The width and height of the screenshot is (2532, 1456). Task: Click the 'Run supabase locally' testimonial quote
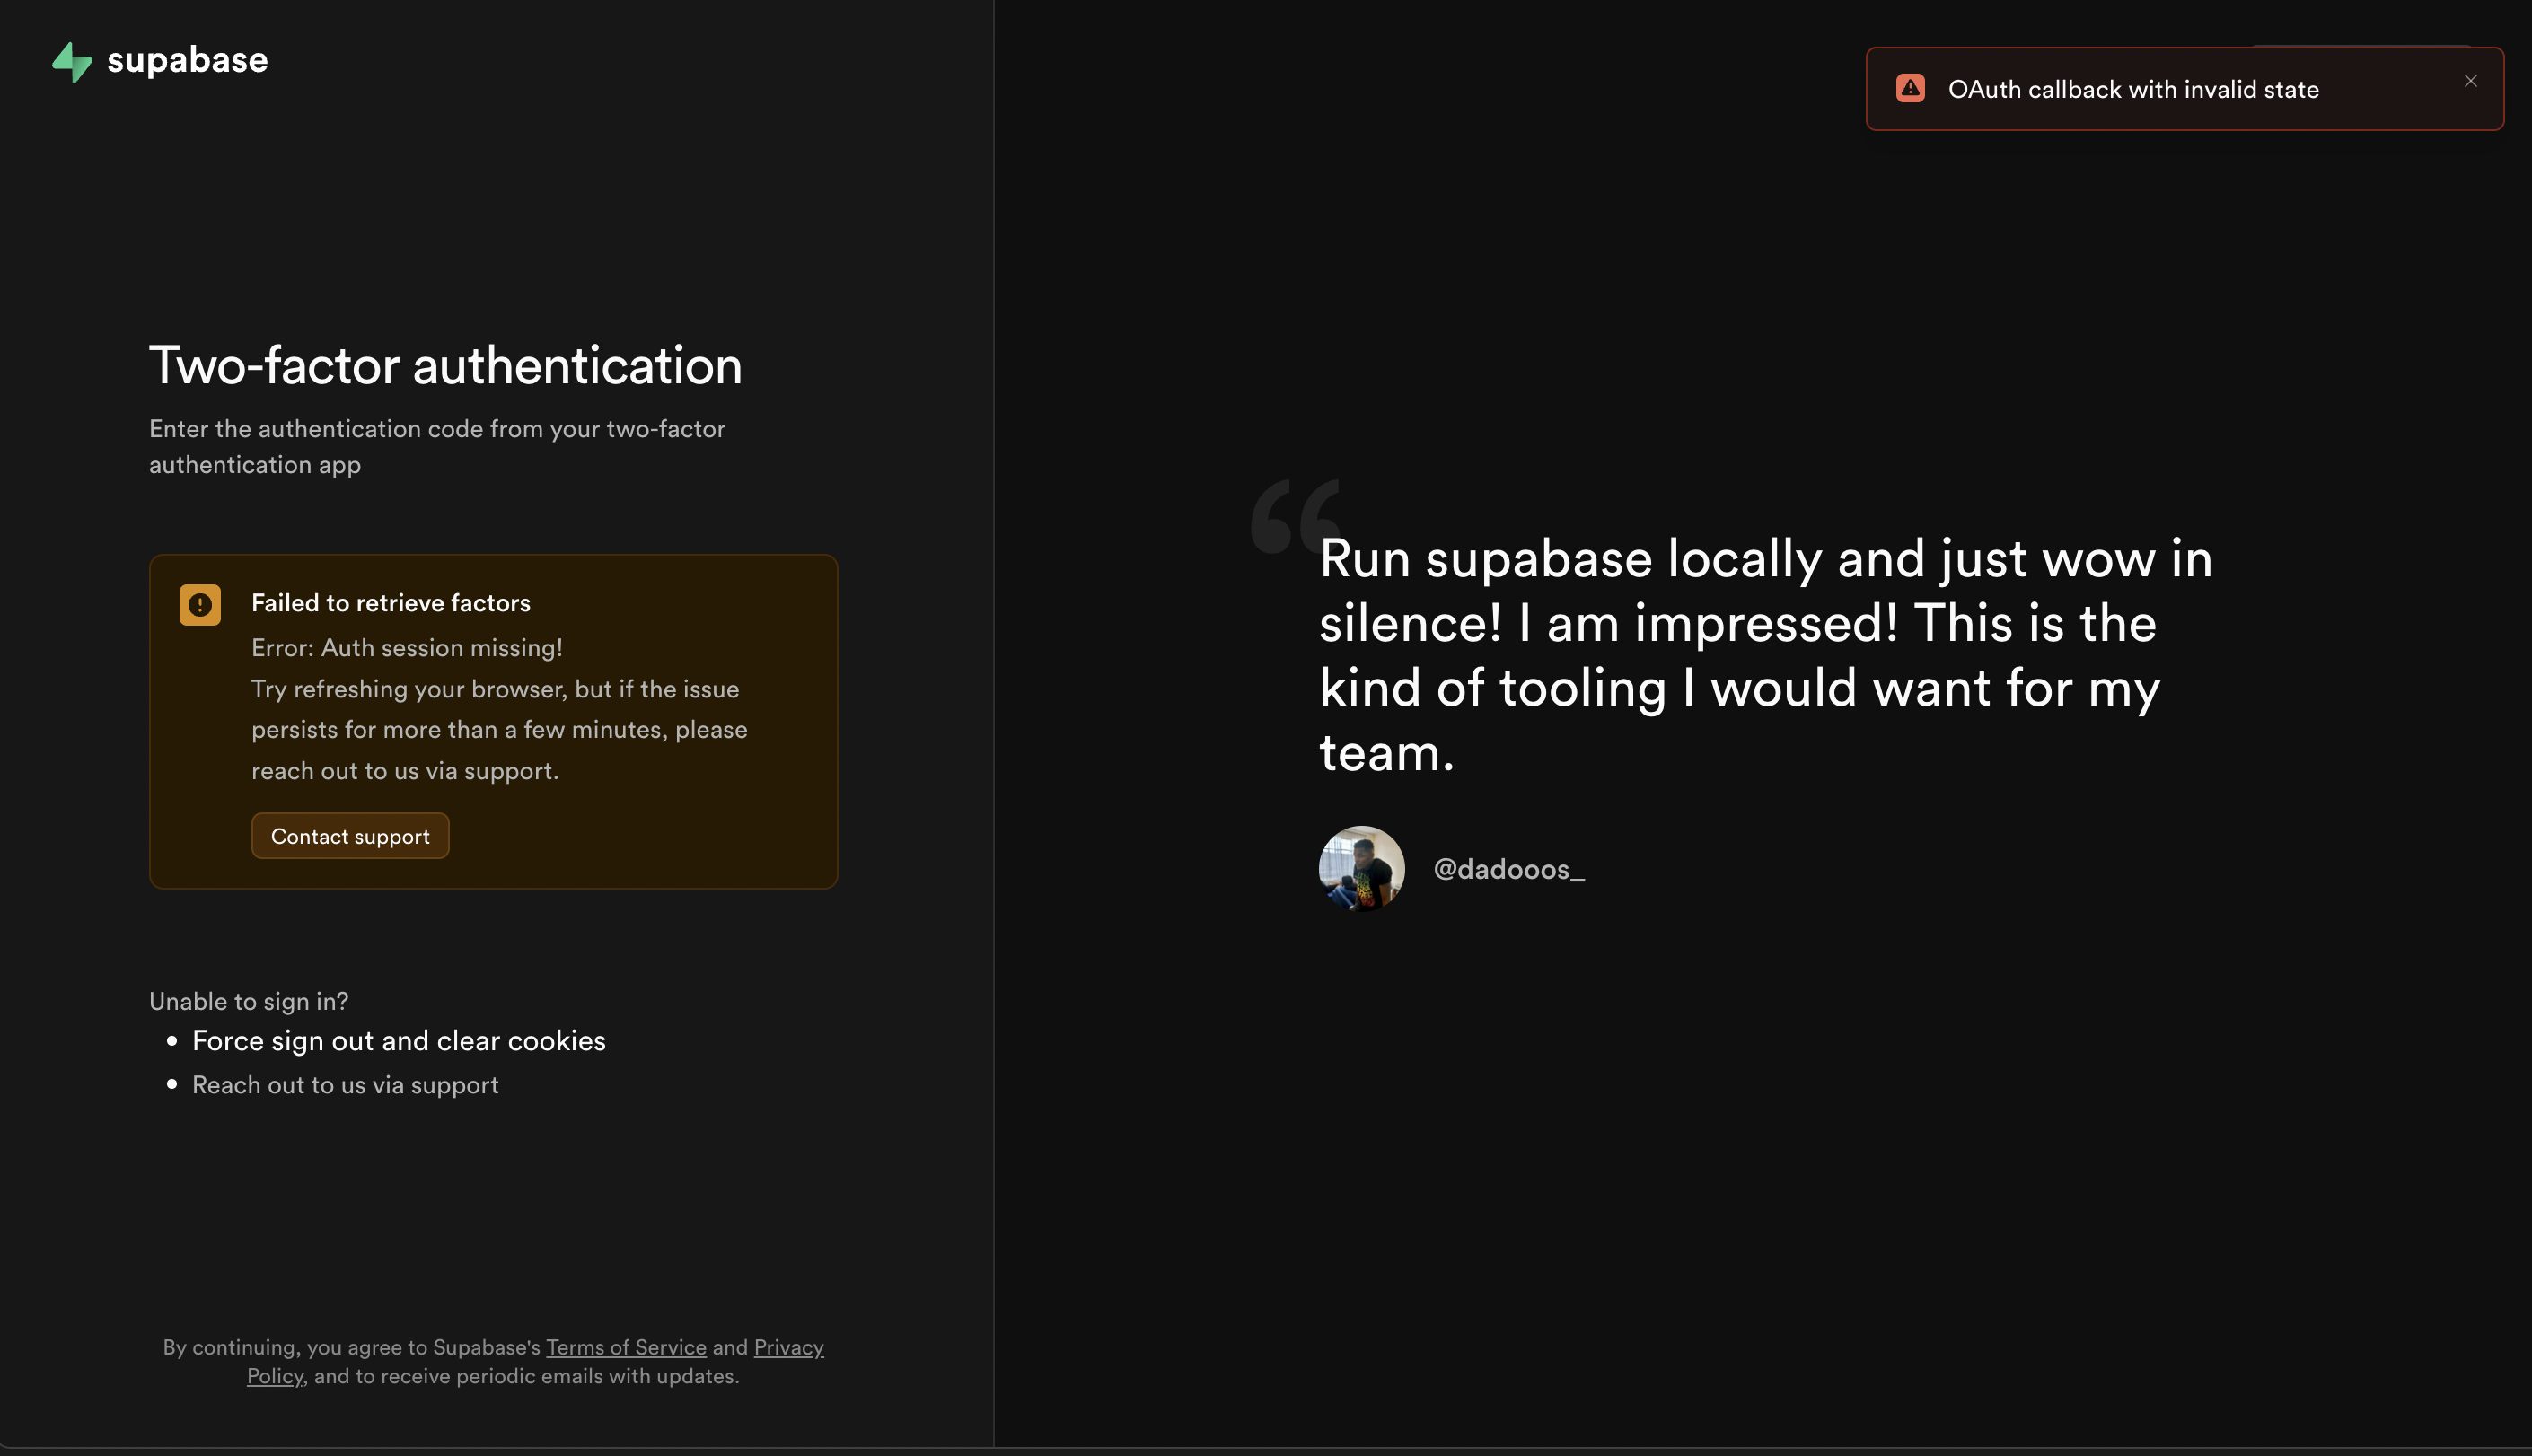click(x=1764, y=654)
